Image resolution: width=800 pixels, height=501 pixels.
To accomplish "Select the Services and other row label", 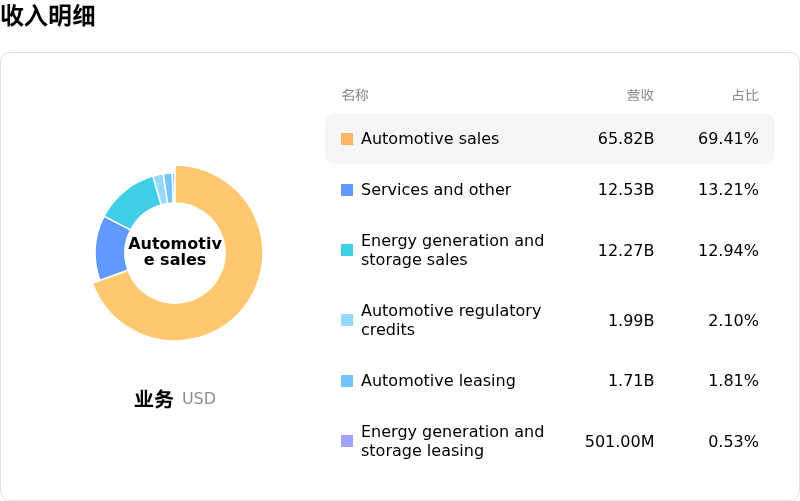I will coord(436,190).
